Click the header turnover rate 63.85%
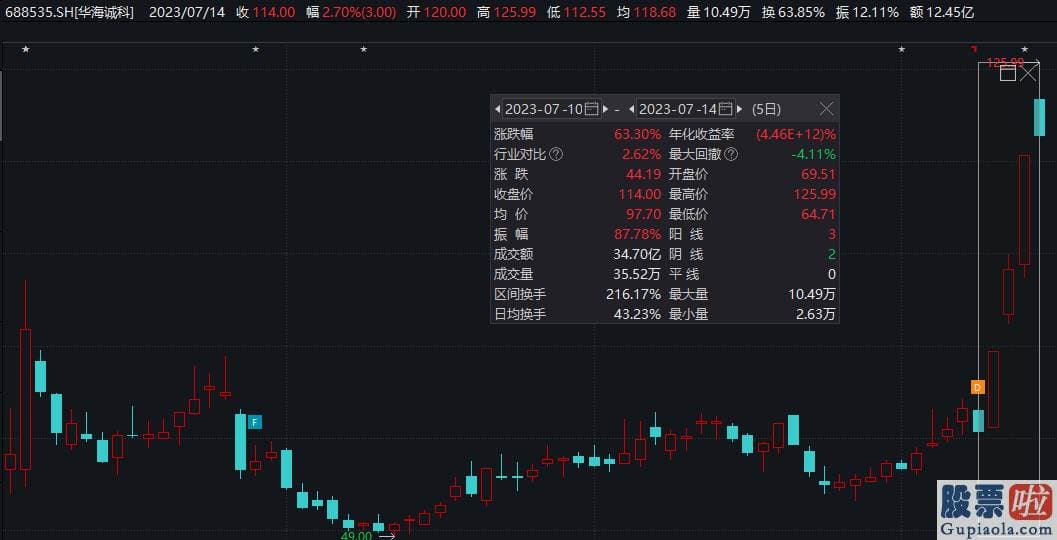This screenshot has width=1057, height=540. [801, 12]
